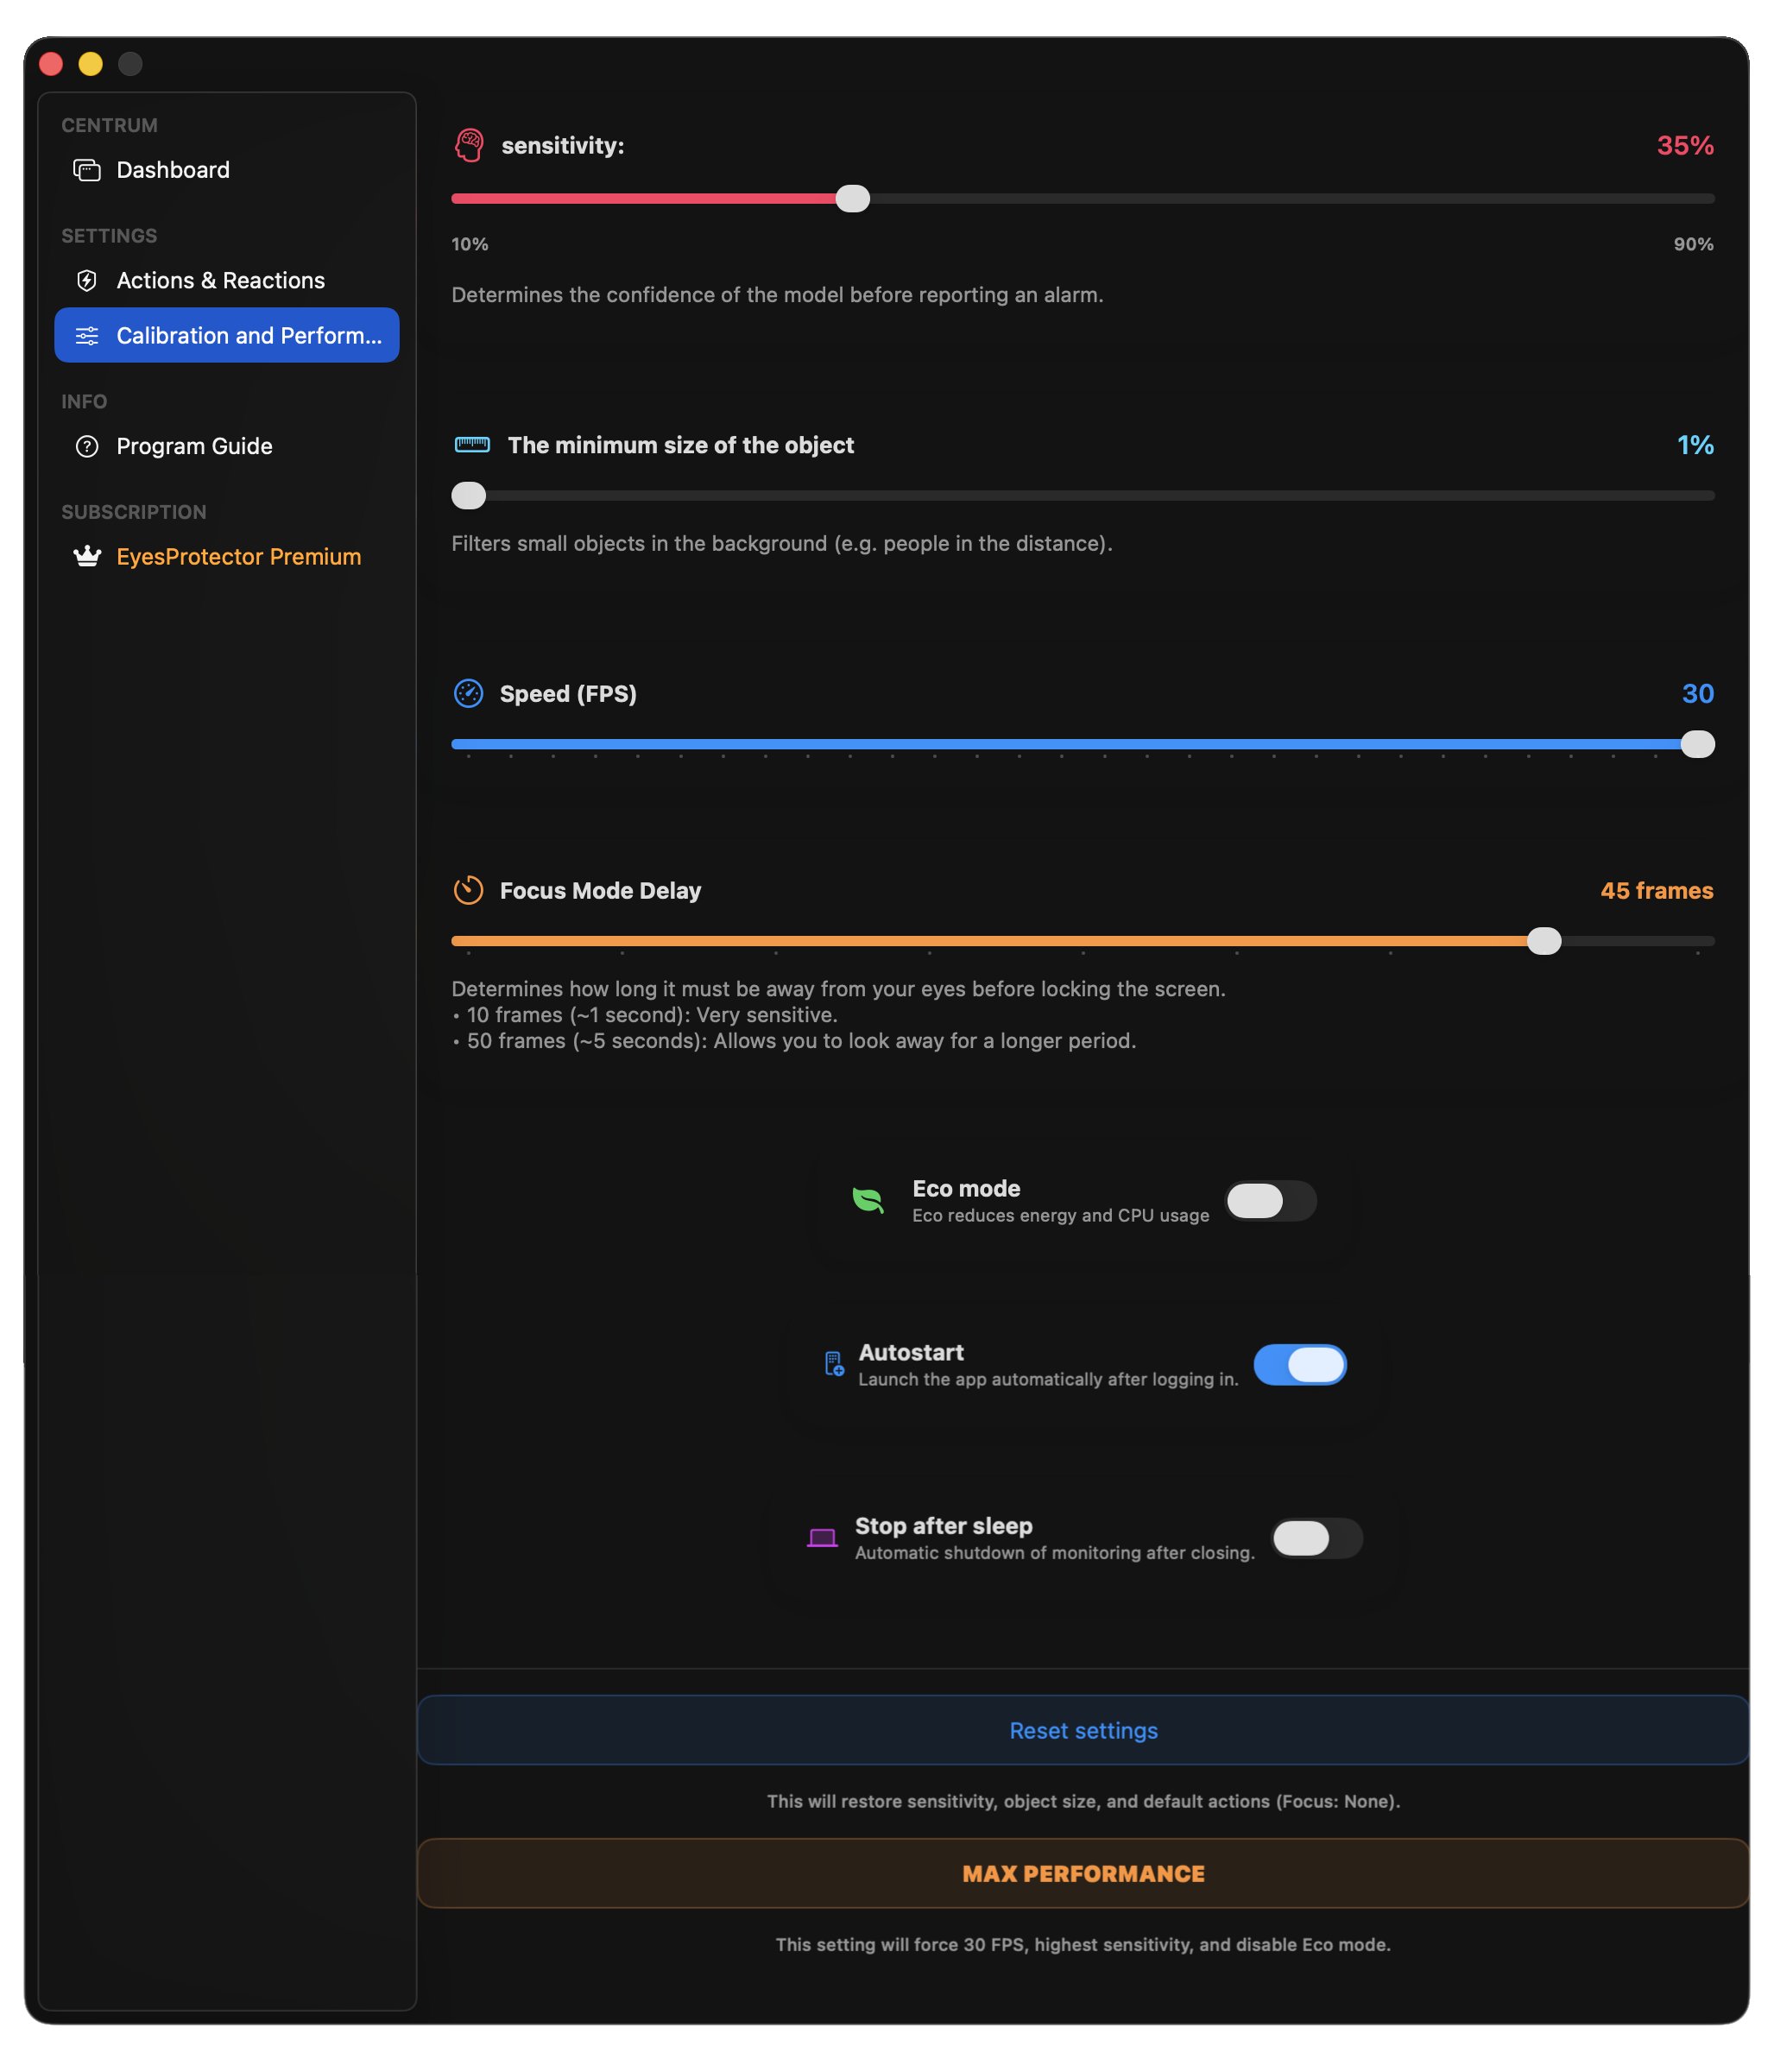
Task: Disable the Autostart toggle
Action: click(1300, 1364)
